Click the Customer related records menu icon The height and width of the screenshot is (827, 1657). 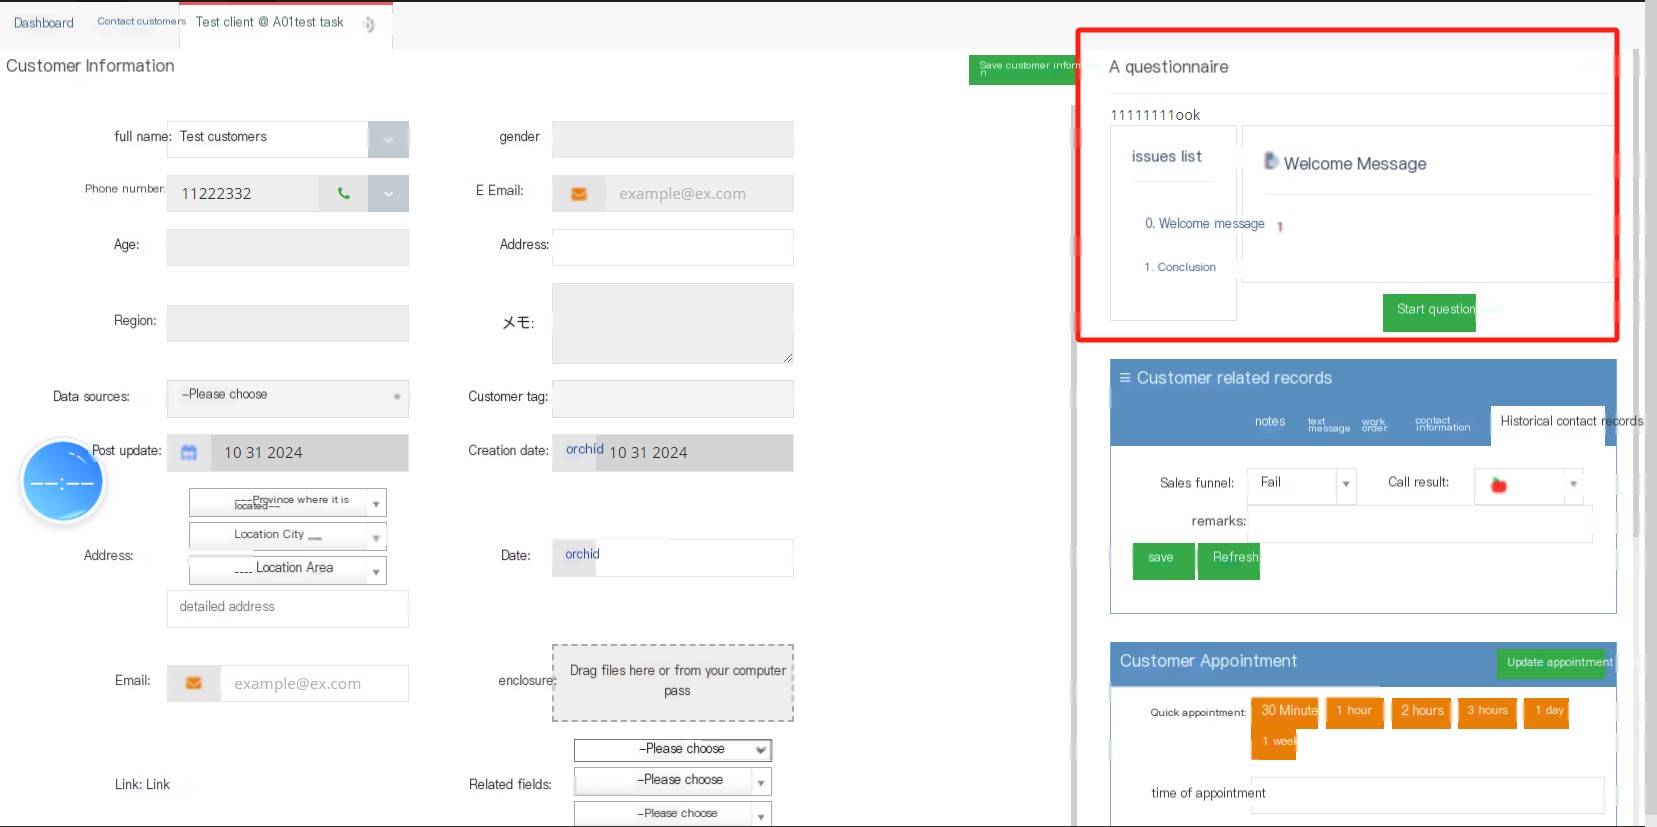[x=1125, y=378]
